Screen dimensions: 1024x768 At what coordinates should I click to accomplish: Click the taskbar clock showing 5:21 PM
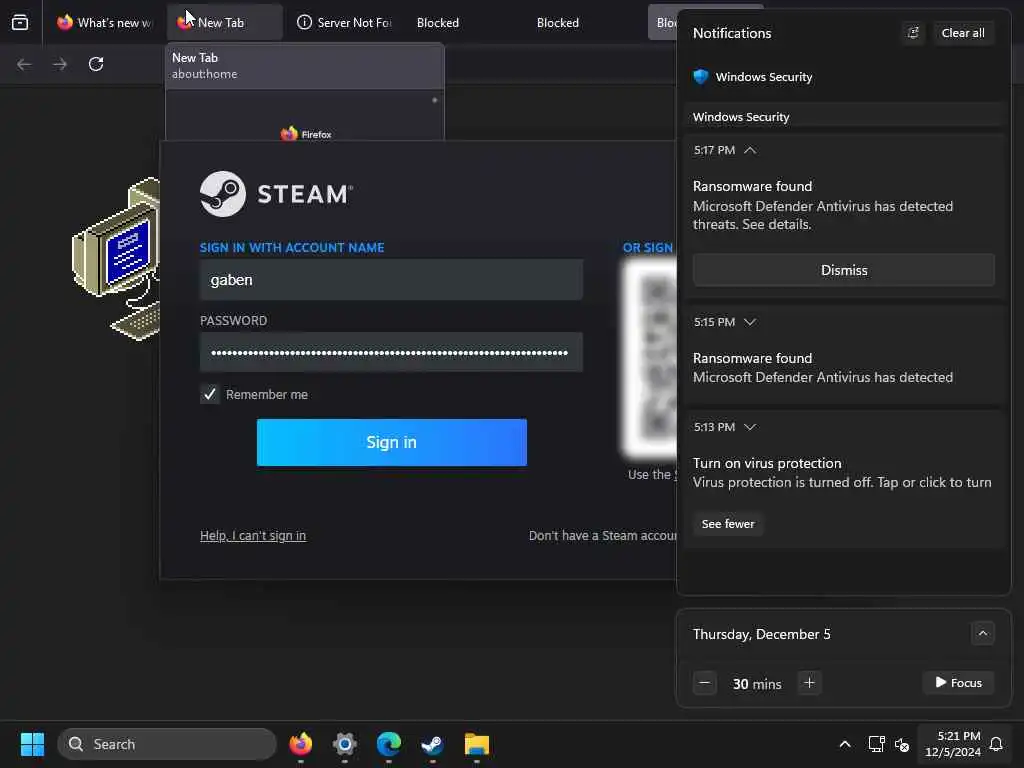tap(953, 744)
